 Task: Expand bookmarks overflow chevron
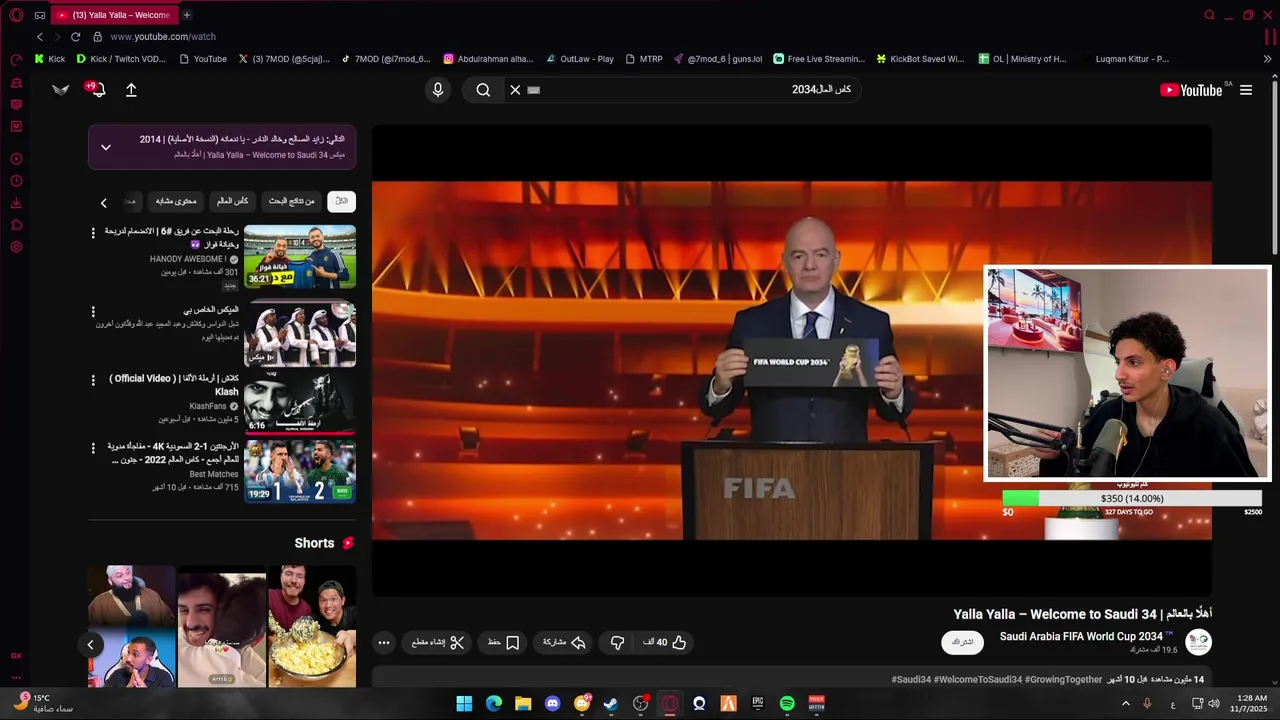point(1267,59)
